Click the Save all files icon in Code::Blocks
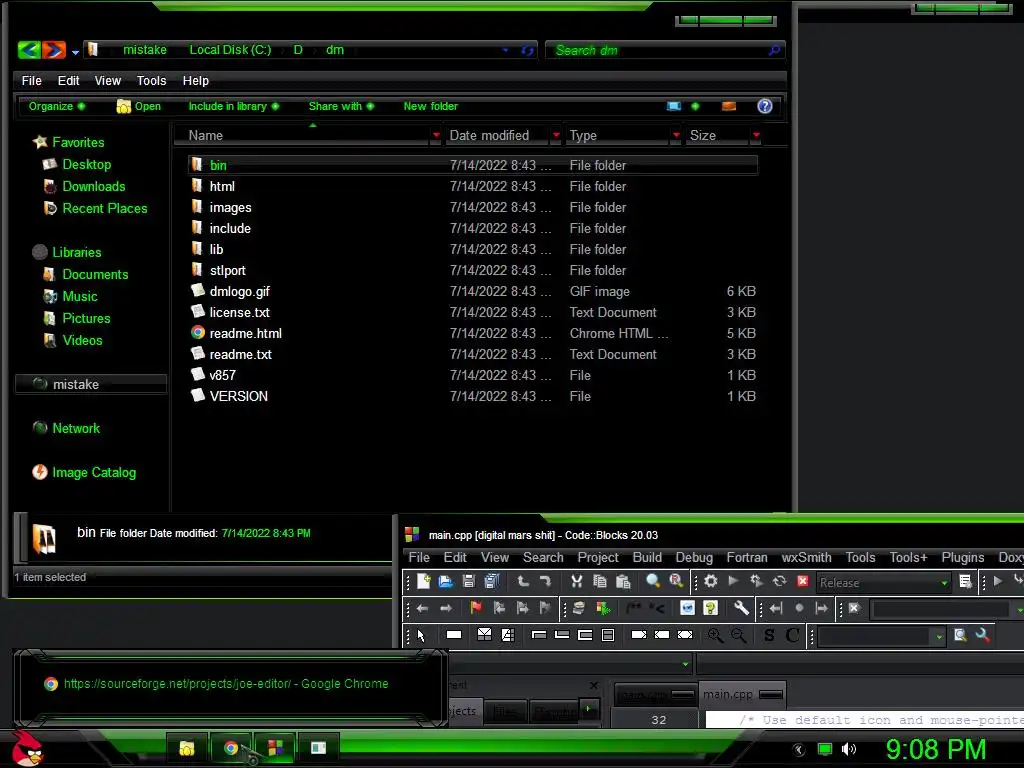1024x768 pixels. tap(491, 581)
